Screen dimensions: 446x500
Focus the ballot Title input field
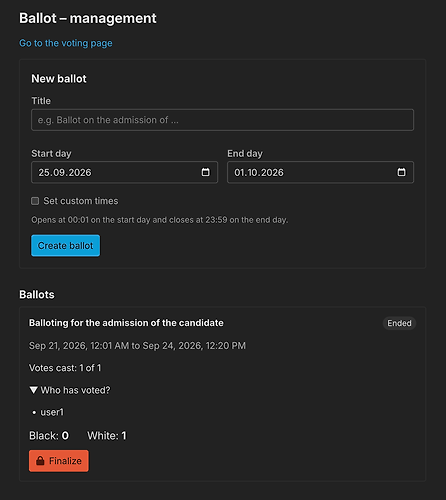tap(222, 120)
